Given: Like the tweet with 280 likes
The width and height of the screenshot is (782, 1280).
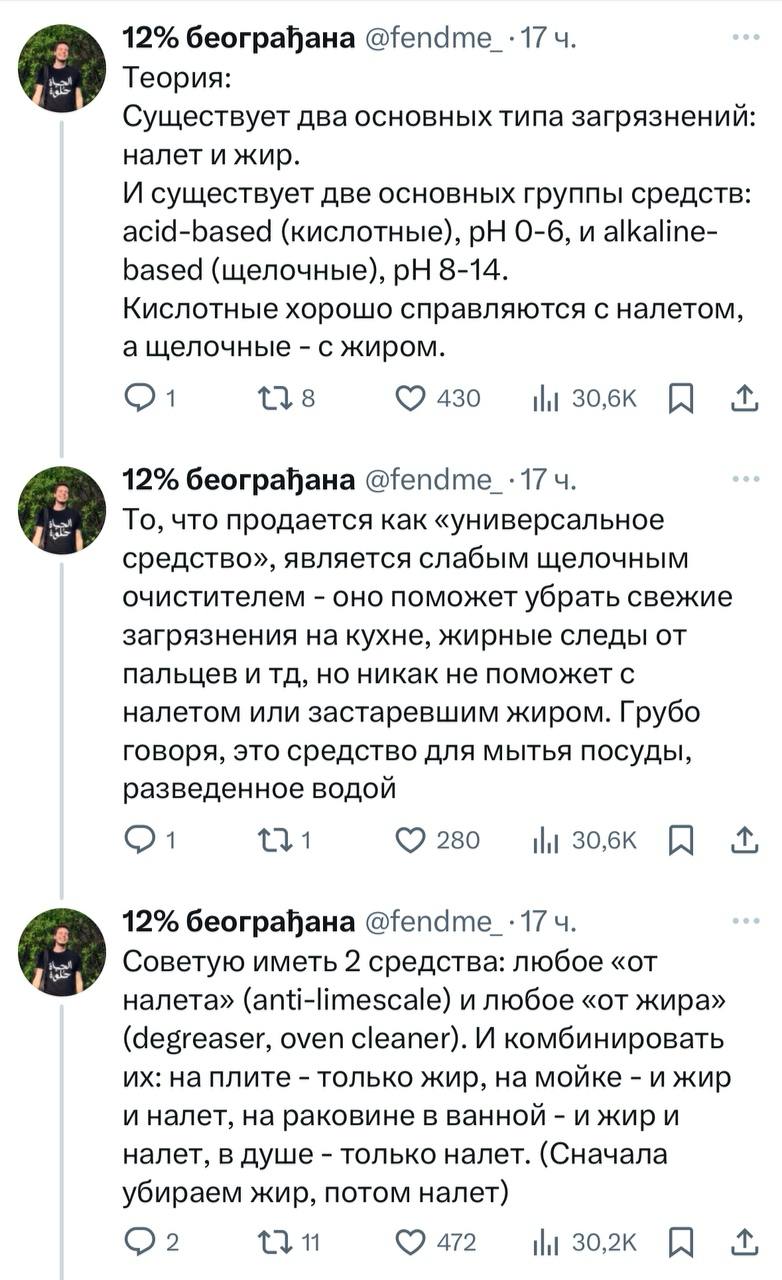Looking at the screenshot, I should 411,839.
